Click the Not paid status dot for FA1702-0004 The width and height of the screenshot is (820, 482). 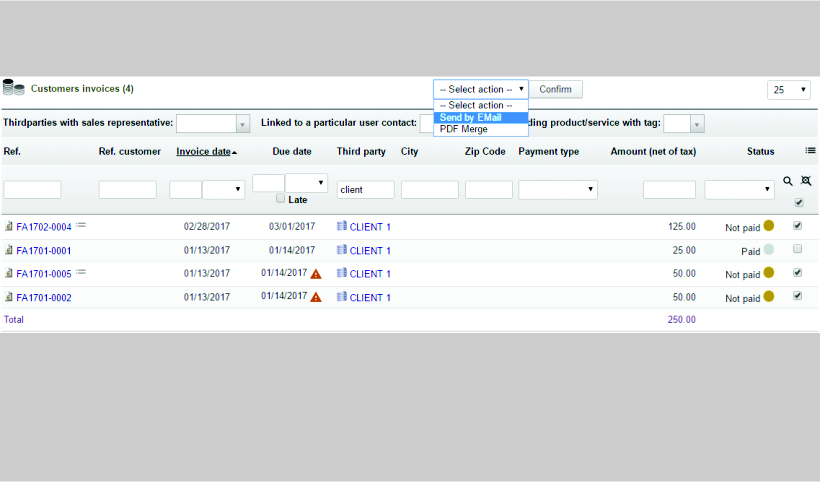(769, 226)
